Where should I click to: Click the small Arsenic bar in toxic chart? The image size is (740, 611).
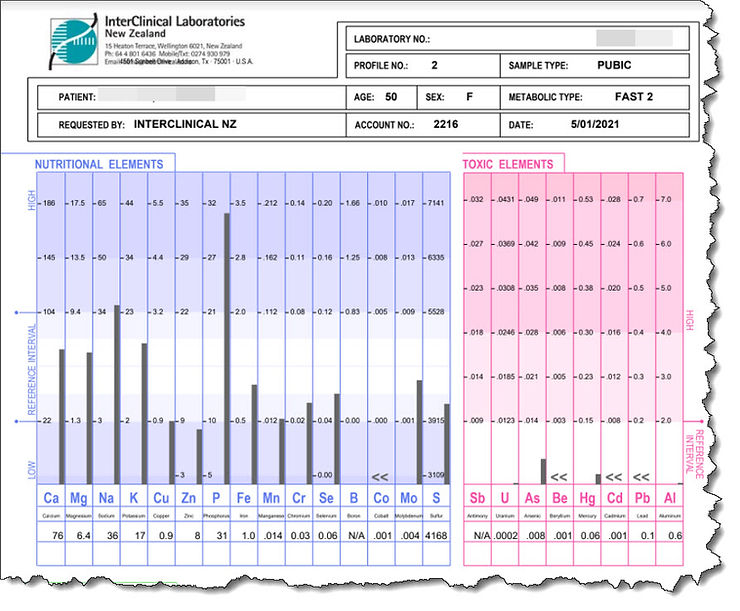tap(543, 471)
